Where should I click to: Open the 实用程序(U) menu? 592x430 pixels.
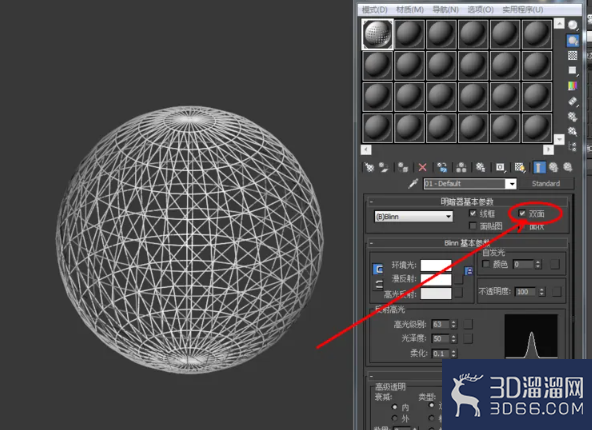523,9
